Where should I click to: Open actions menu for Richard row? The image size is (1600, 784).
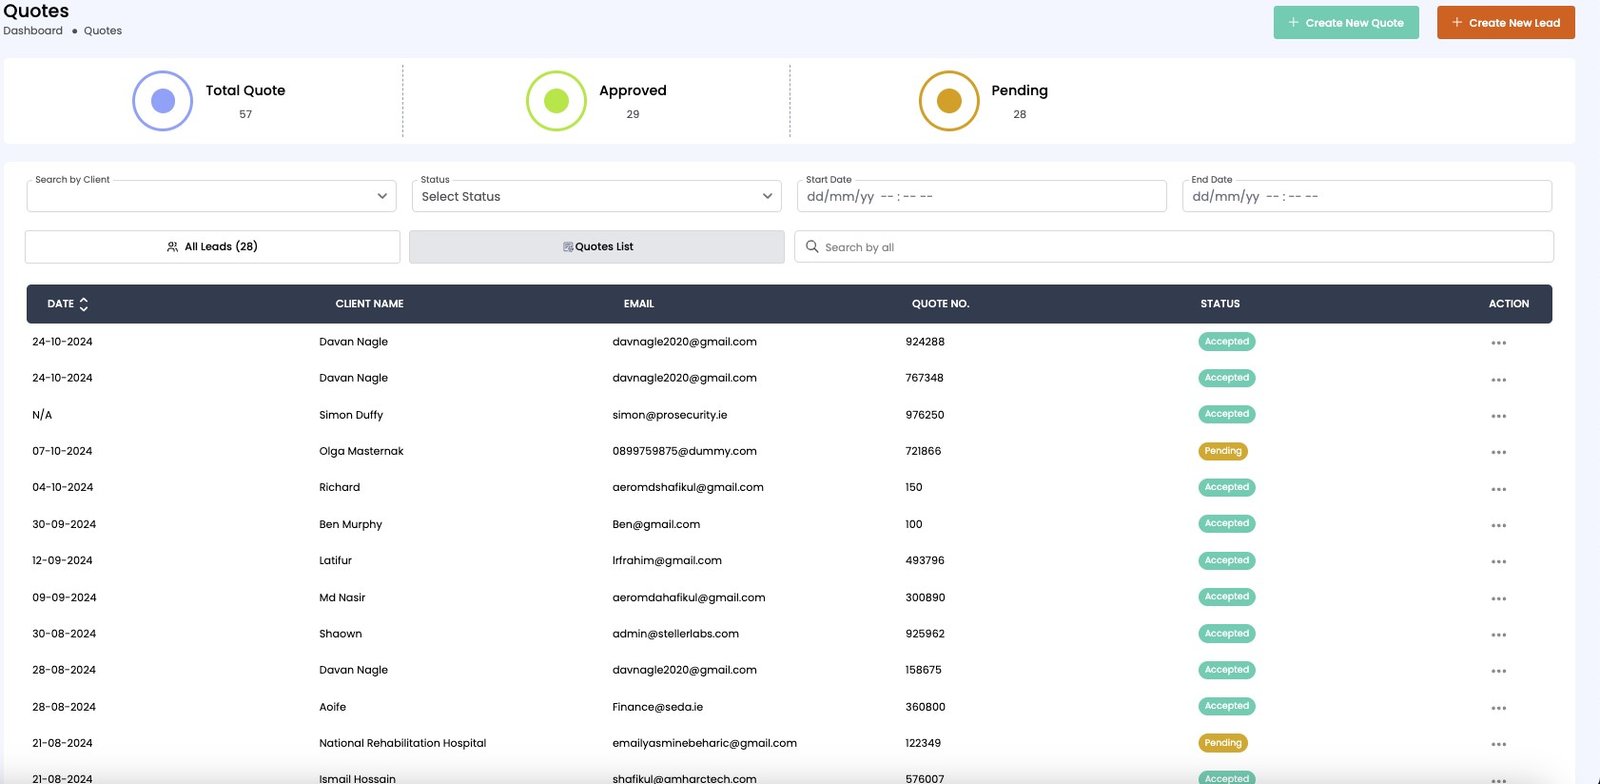click(1498, 489)
